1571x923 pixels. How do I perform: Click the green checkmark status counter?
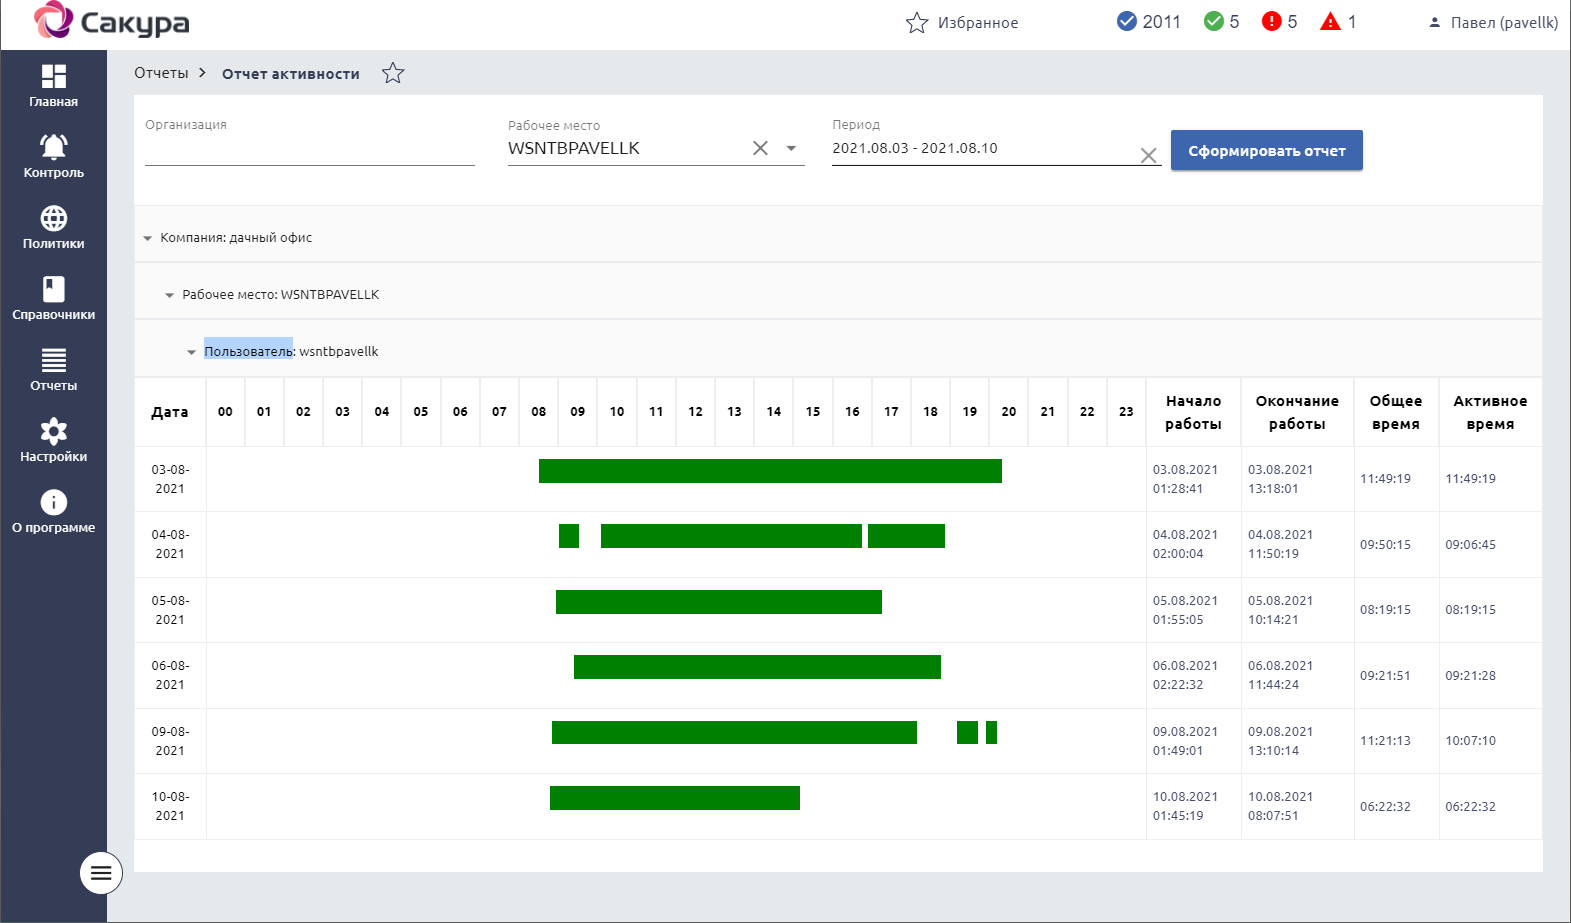point(1213,22)
